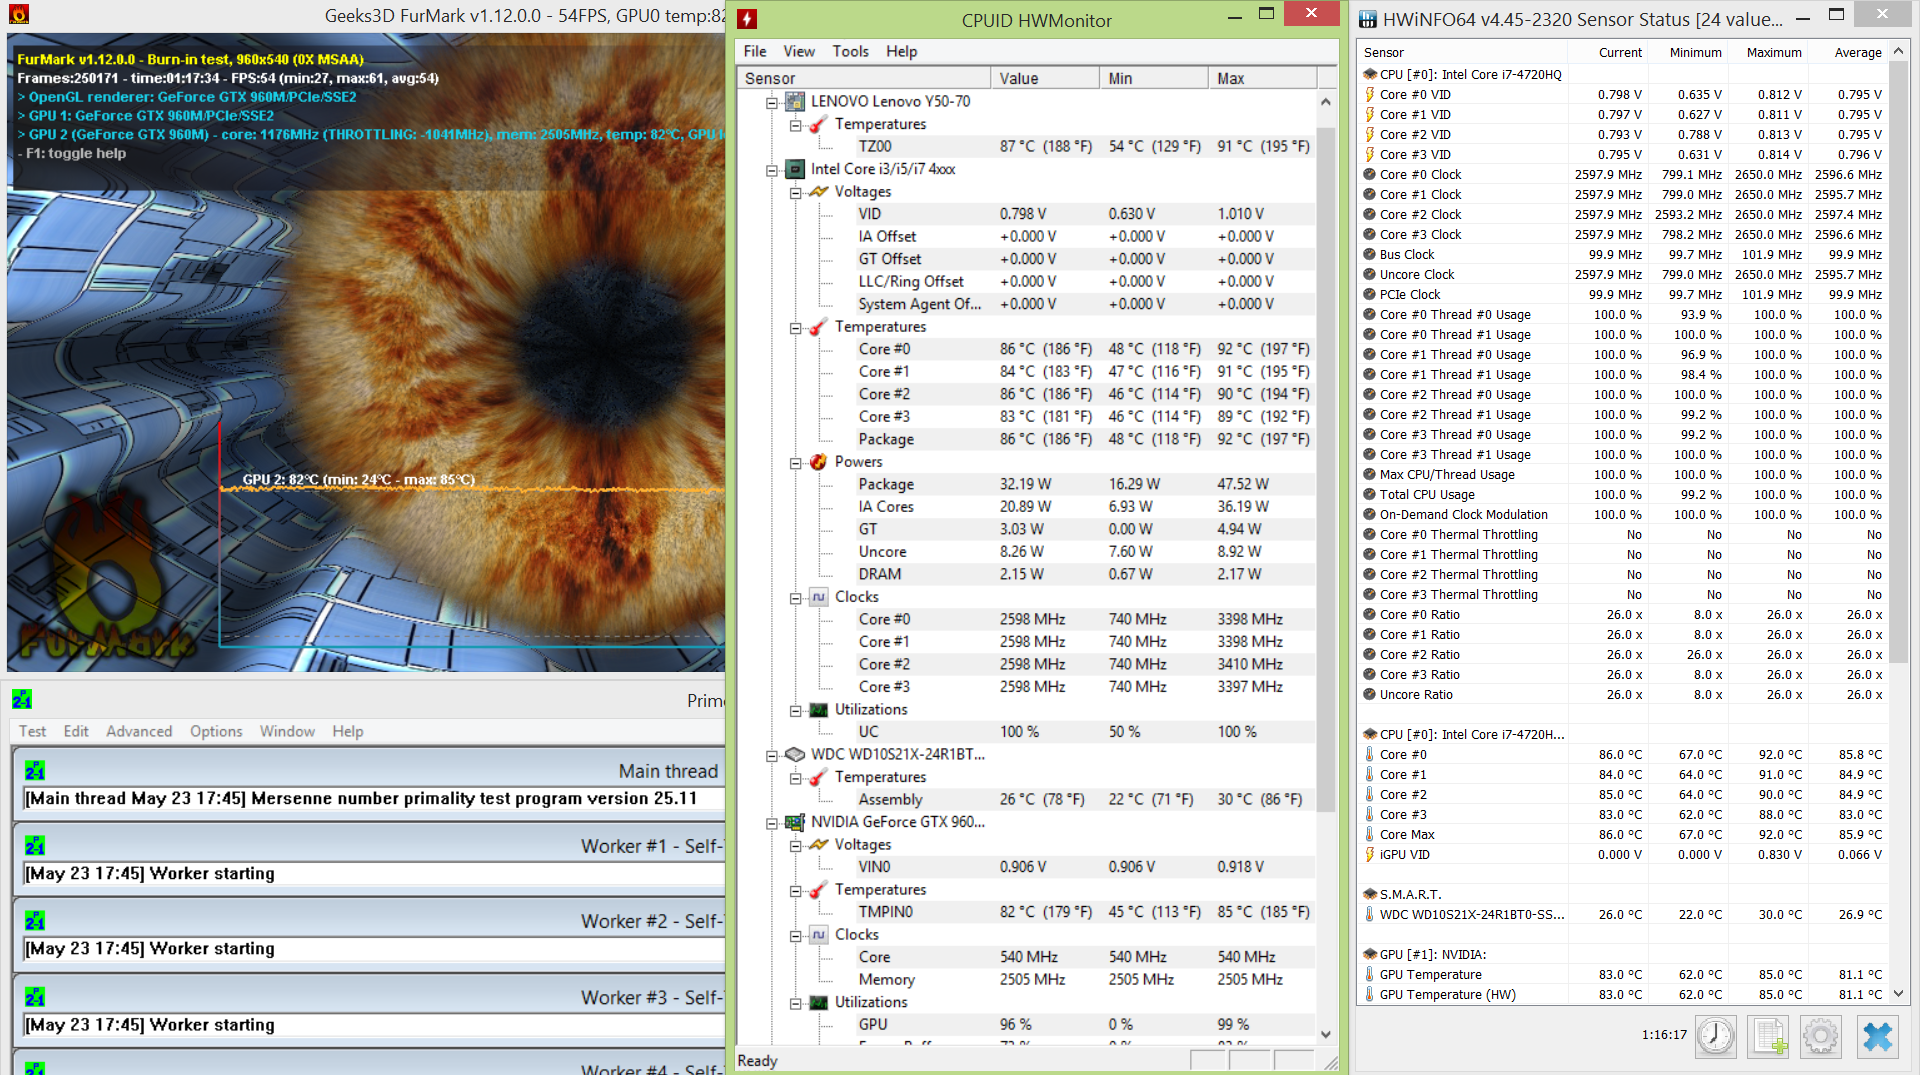The width and height of the screenshot is (1920, 1075).
Task: Select the On-Demand Clock Modulation row
Action: [1624, 514]
